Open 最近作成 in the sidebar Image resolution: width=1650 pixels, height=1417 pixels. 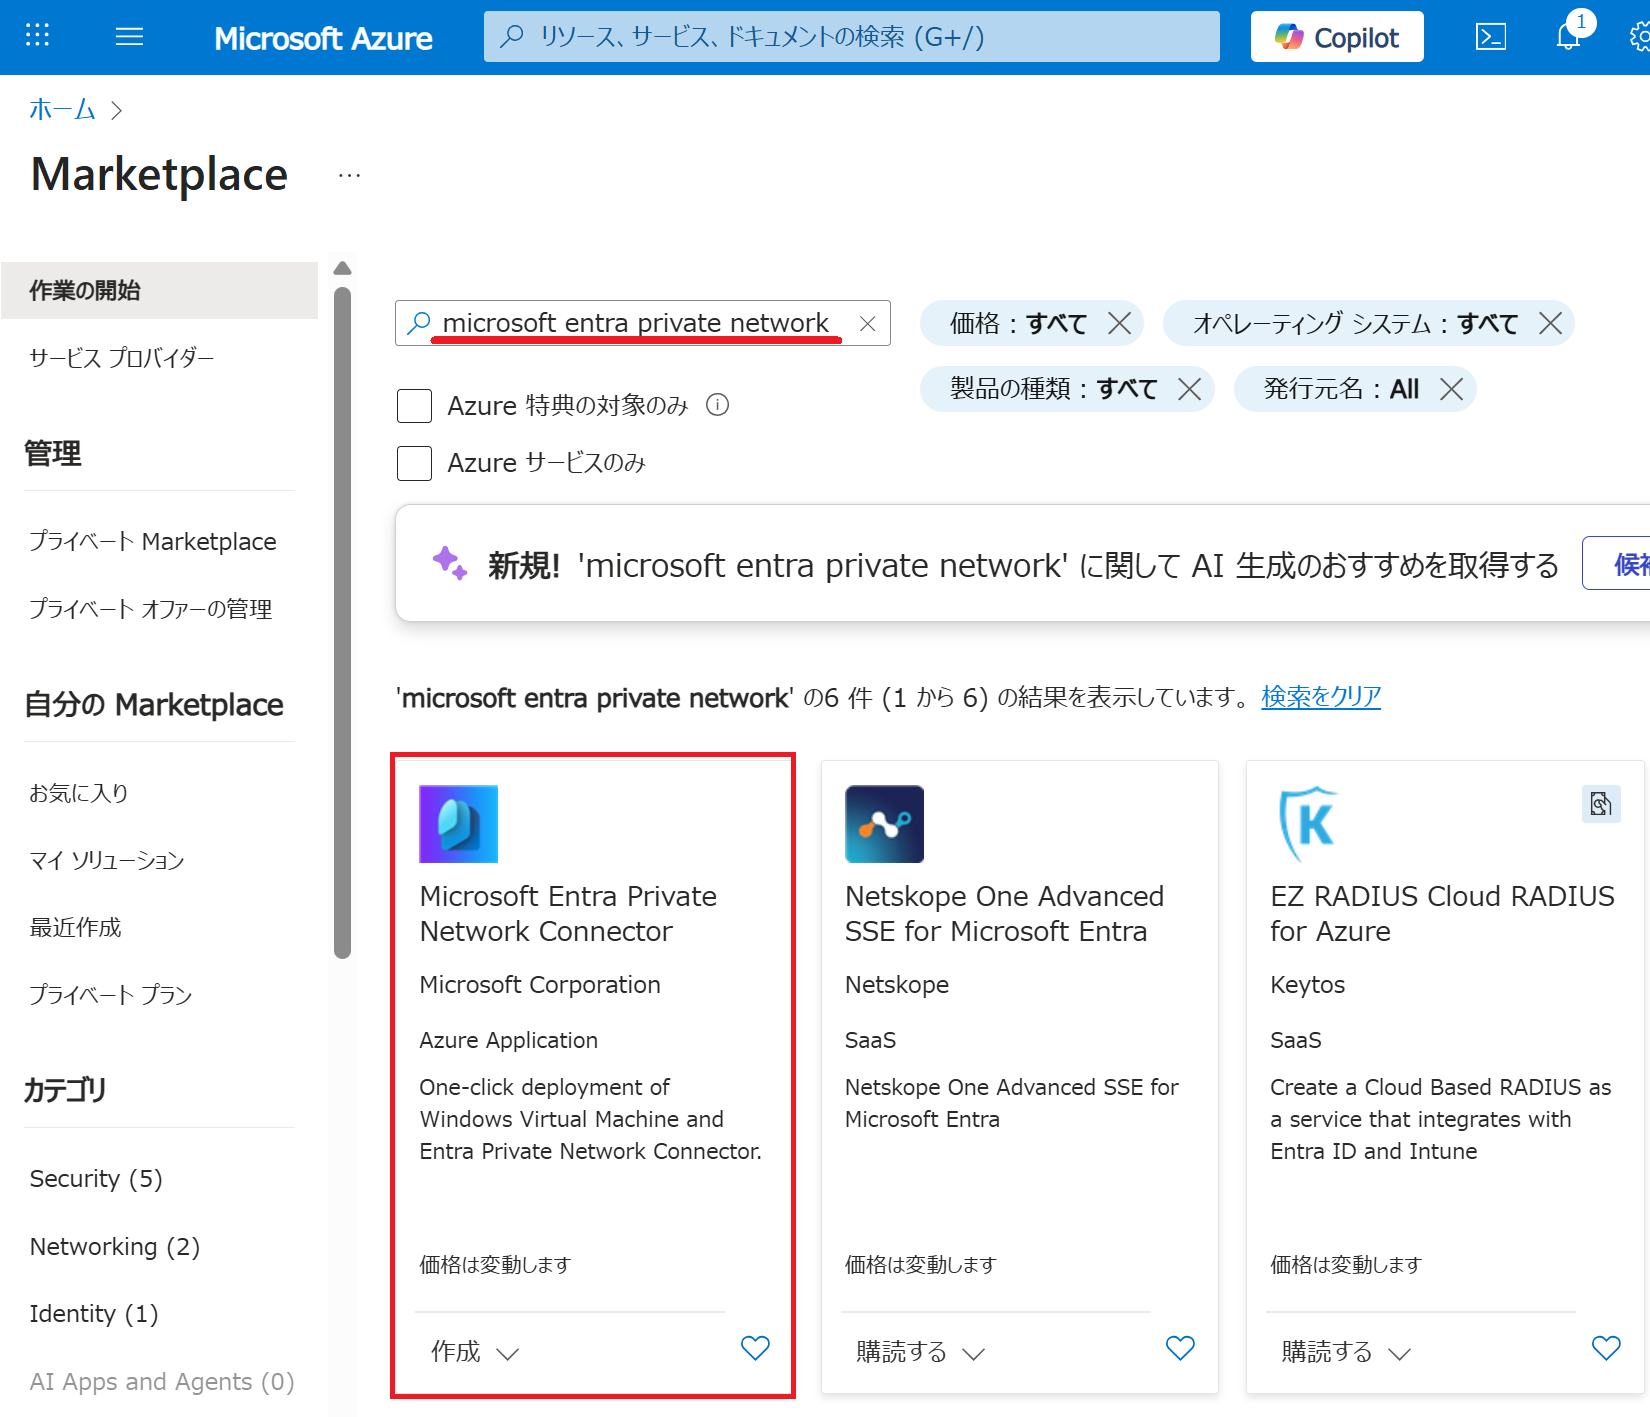(75, 927)
